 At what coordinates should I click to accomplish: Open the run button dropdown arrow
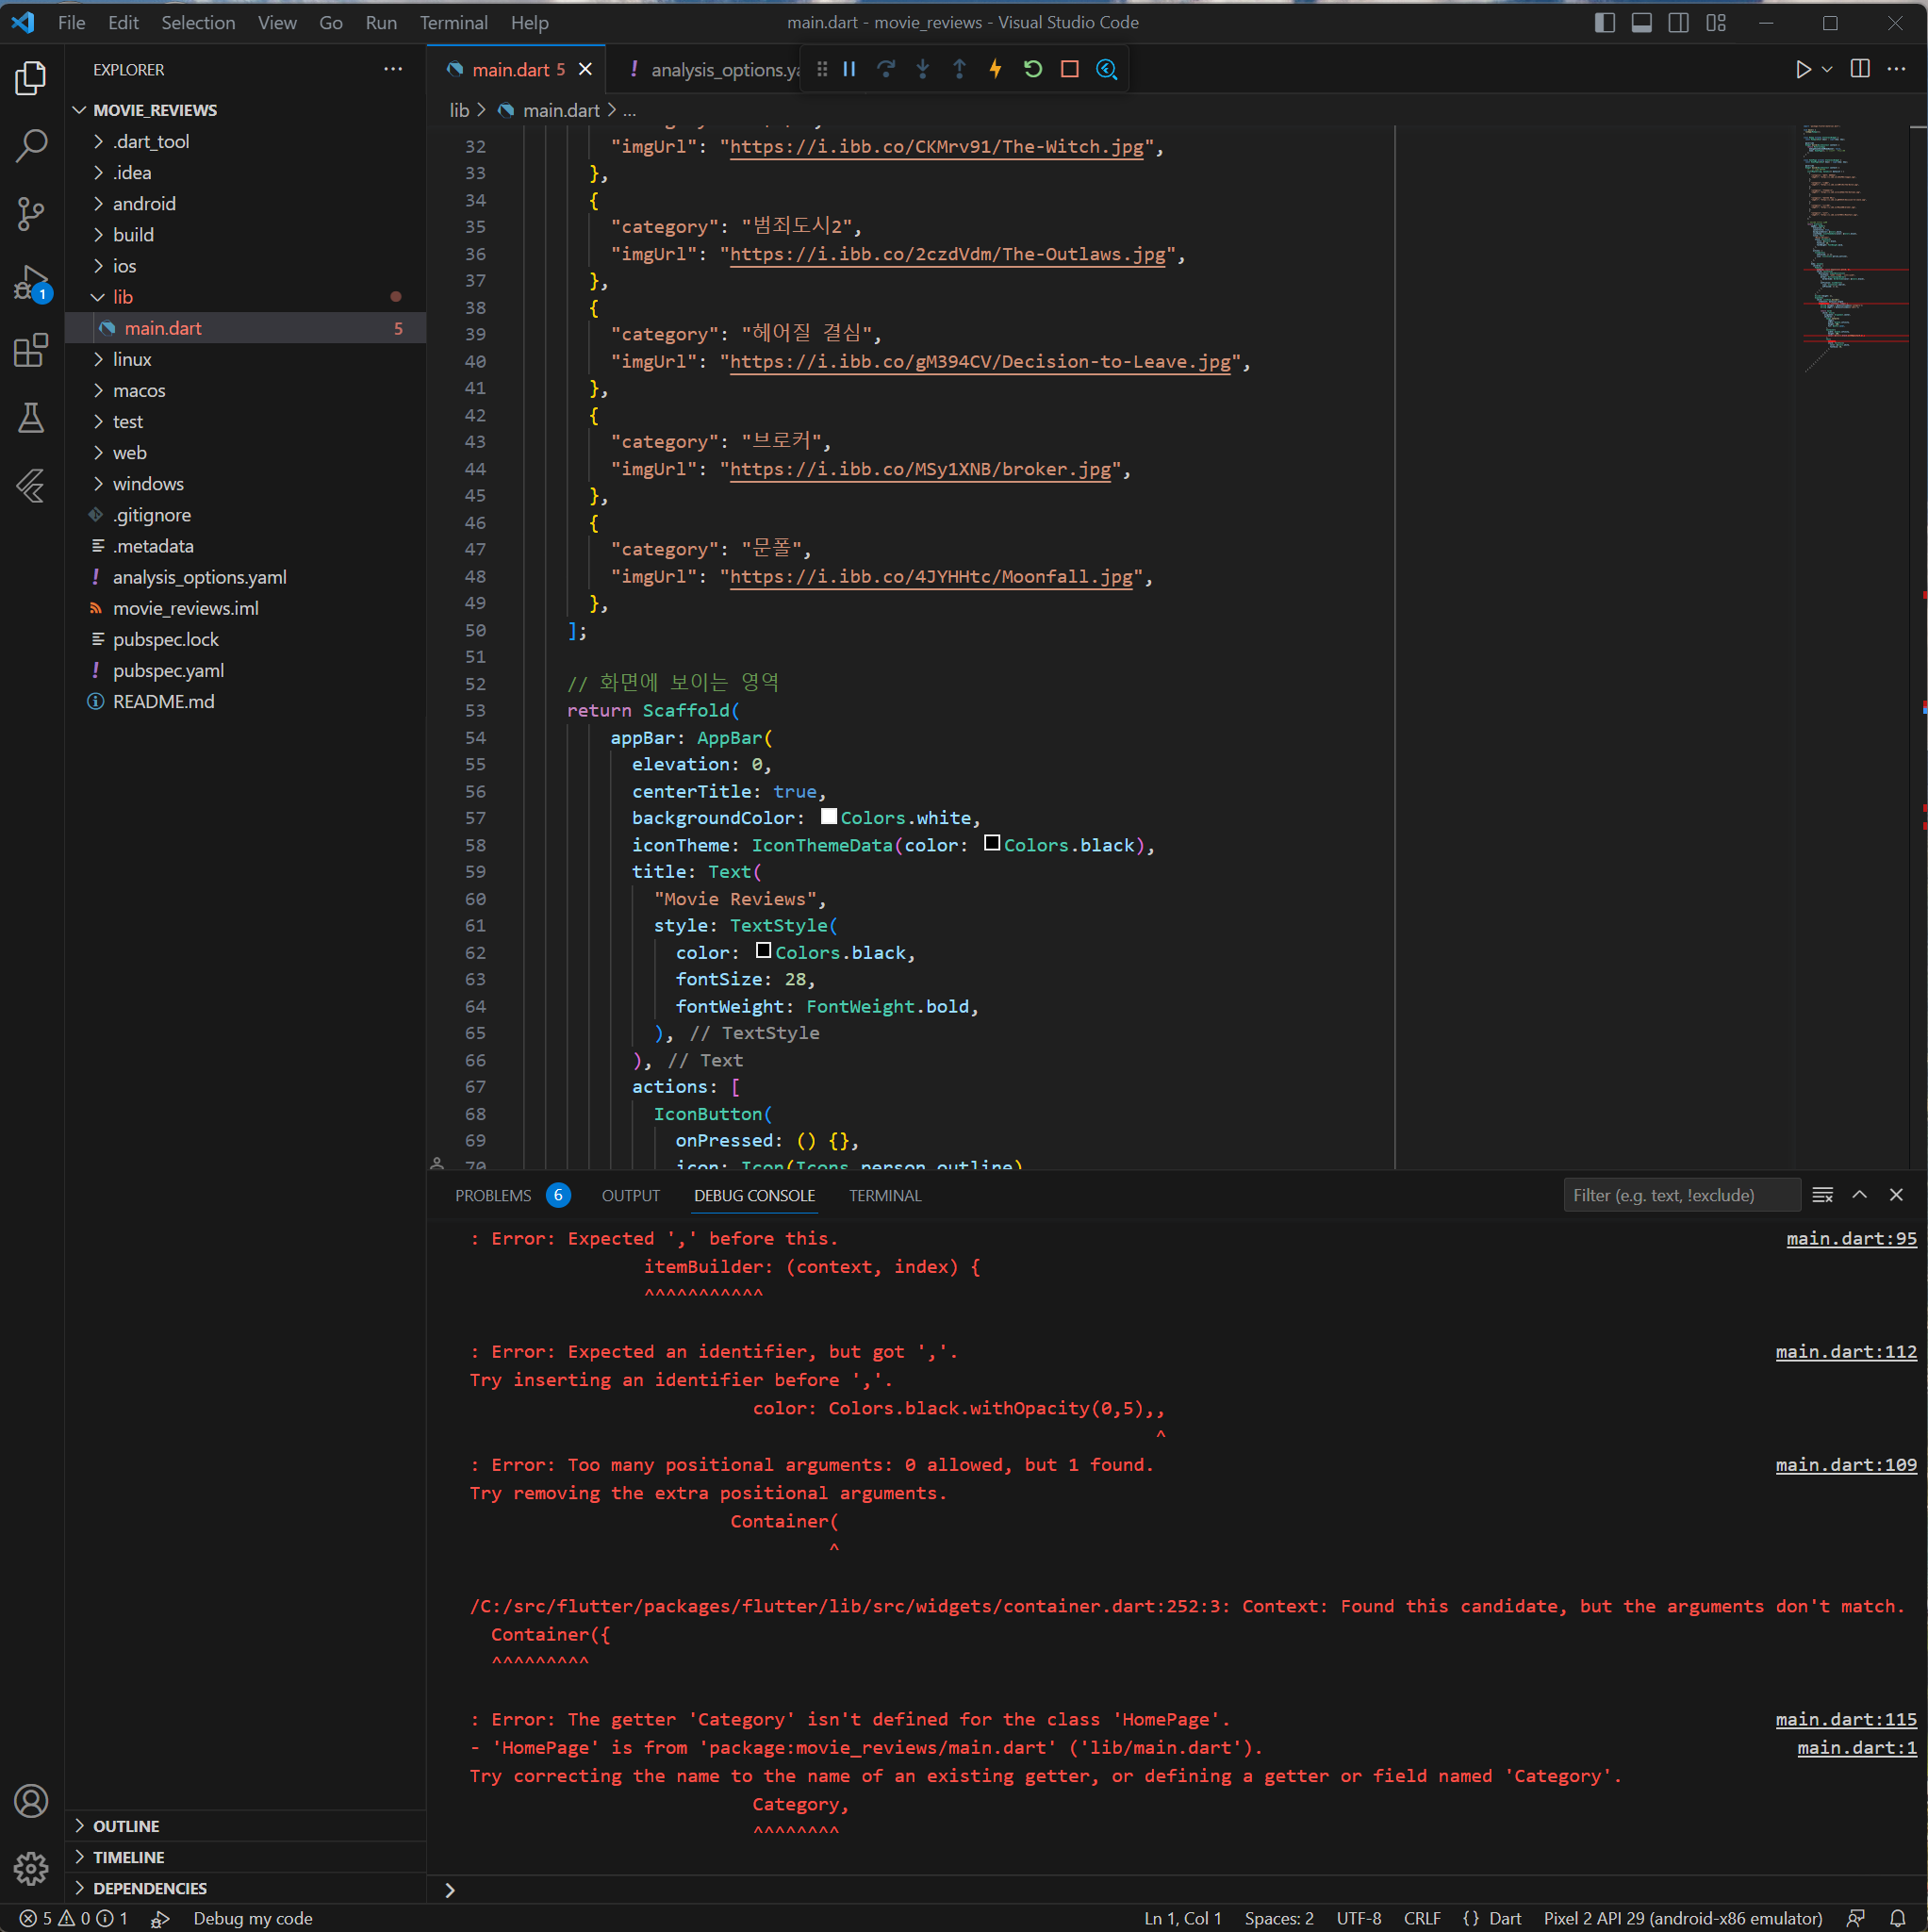pos(1827,69)
